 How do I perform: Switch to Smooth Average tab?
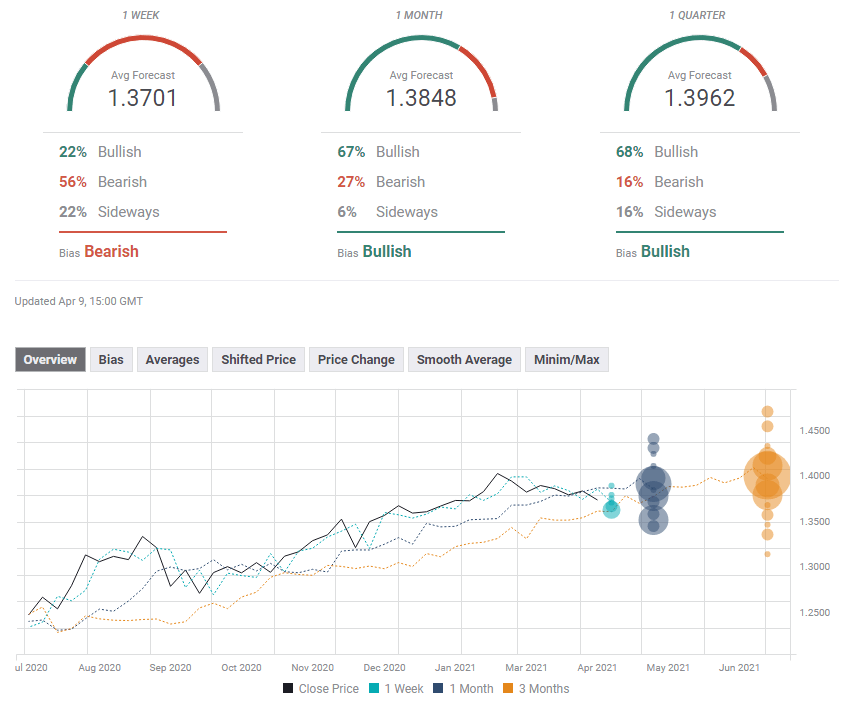pos(464,360)
